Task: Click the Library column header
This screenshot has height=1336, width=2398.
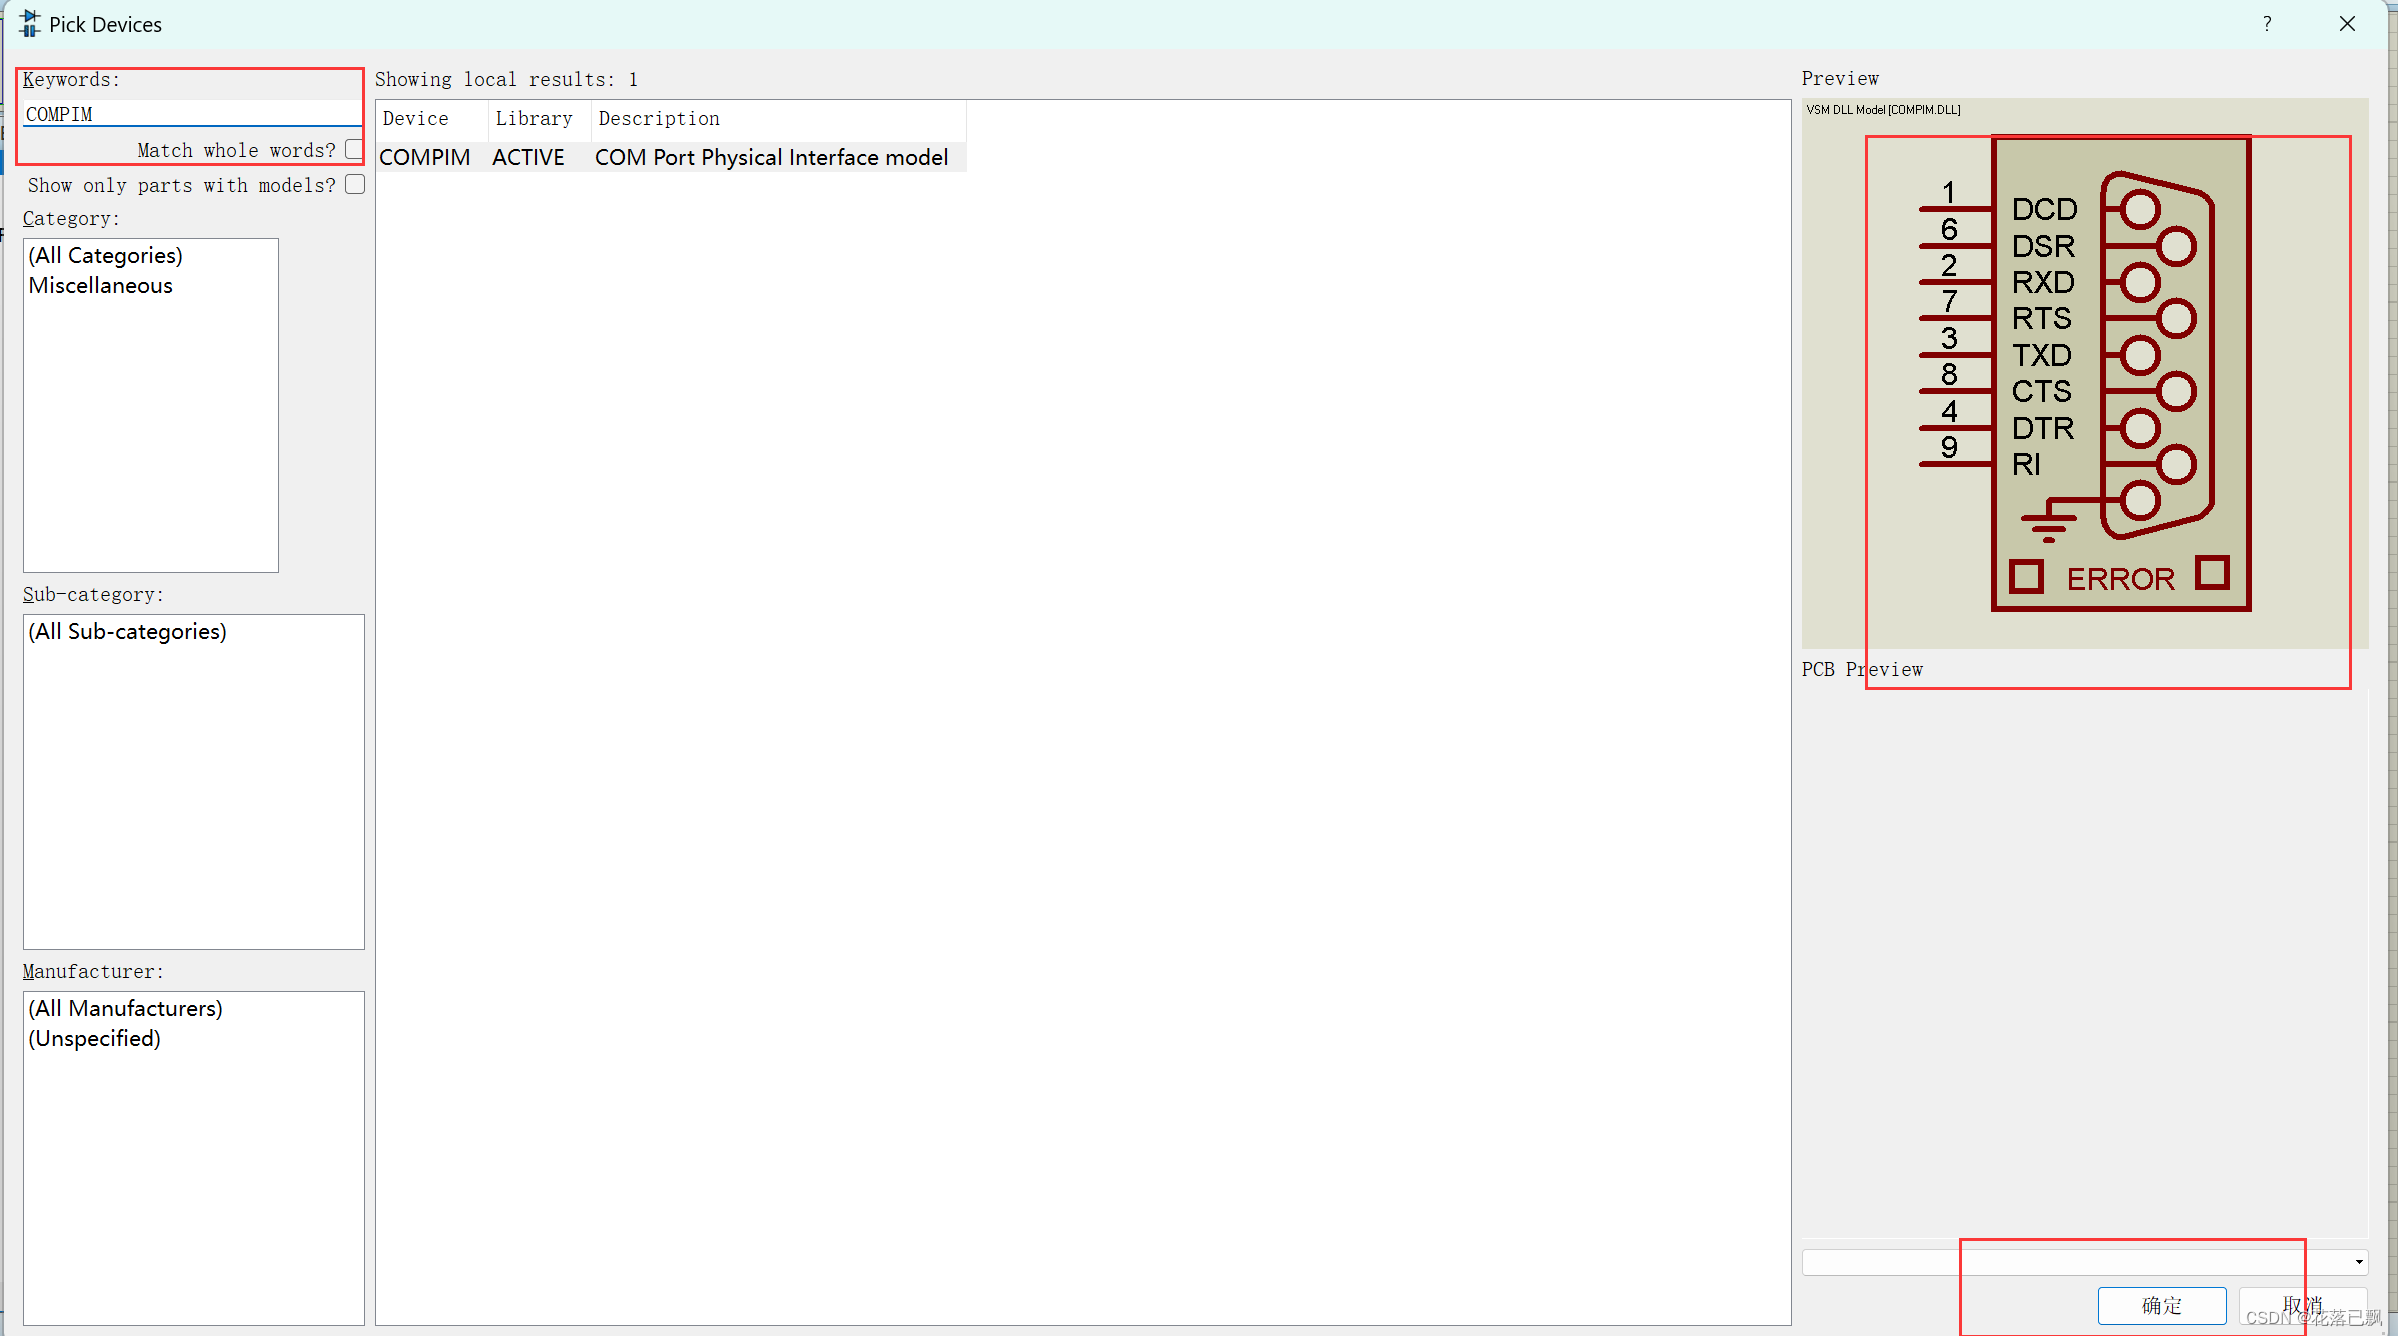Action: click(535, 118)
